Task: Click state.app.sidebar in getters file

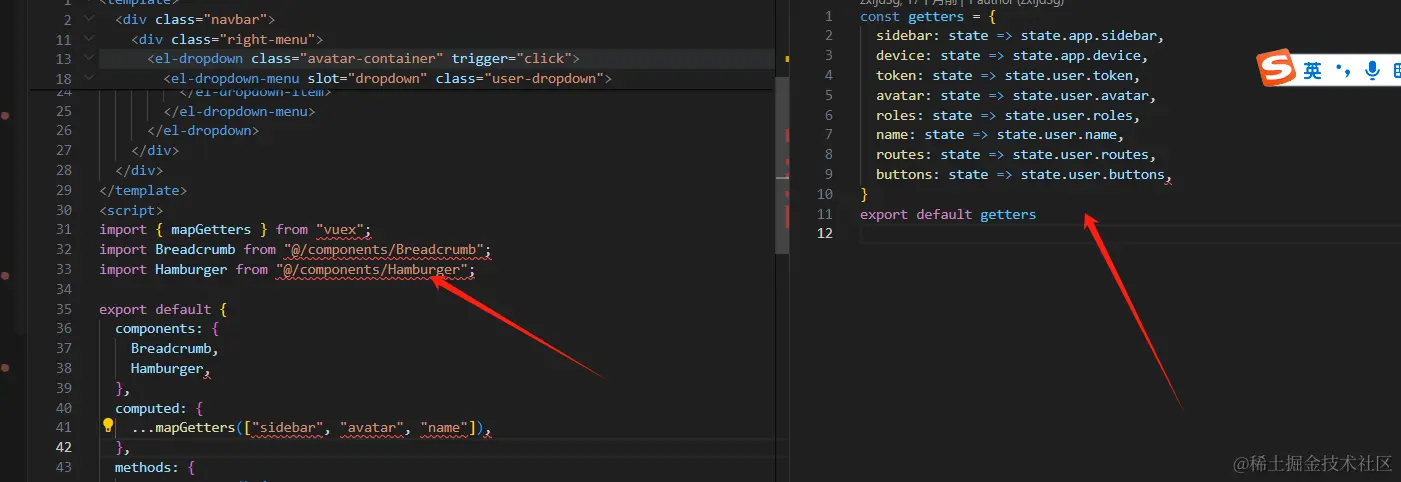Action: [1089, 36]
